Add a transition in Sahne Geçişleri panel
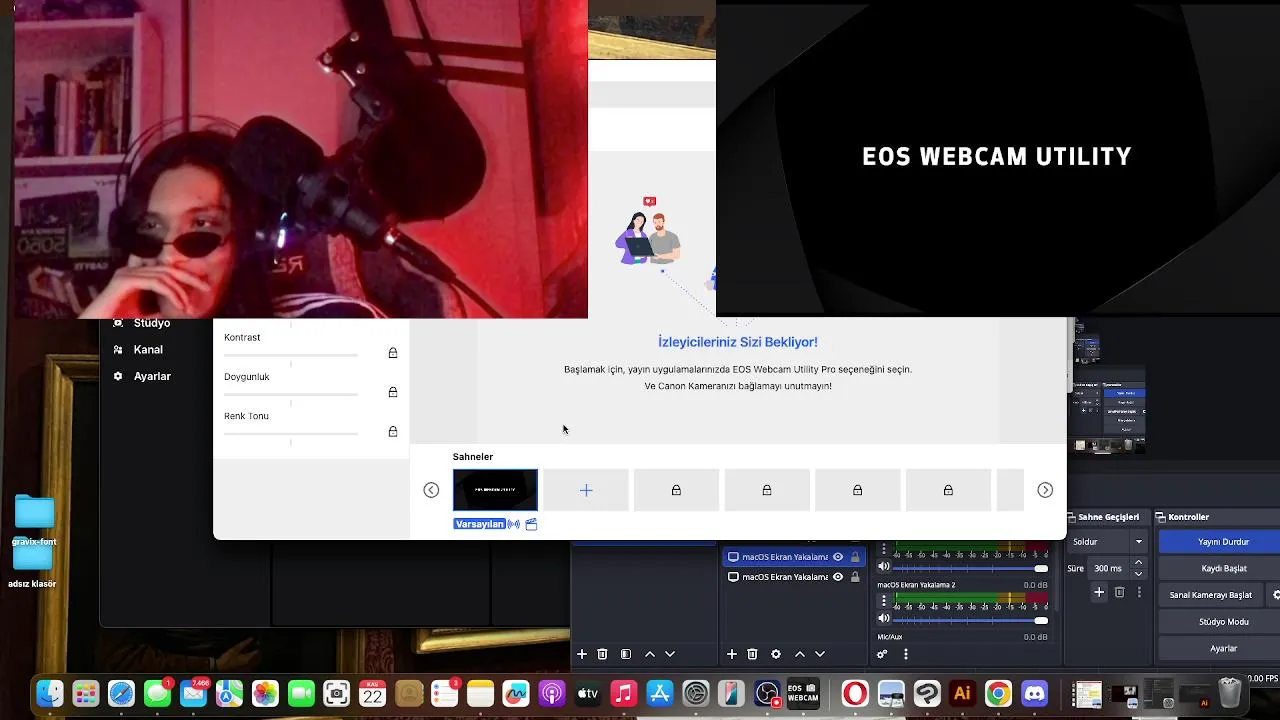 (1099, 592)
